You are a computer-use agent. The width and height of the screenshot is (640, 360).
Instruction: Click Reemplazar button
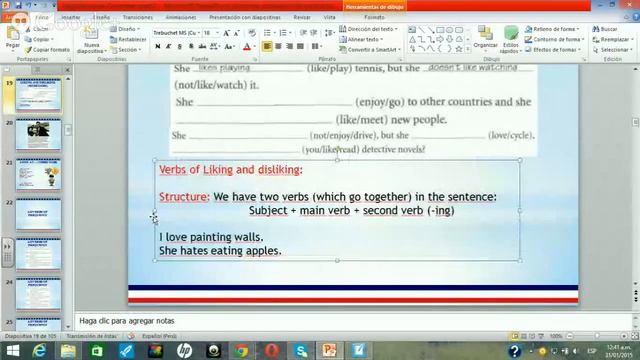(x=613, y=39)
